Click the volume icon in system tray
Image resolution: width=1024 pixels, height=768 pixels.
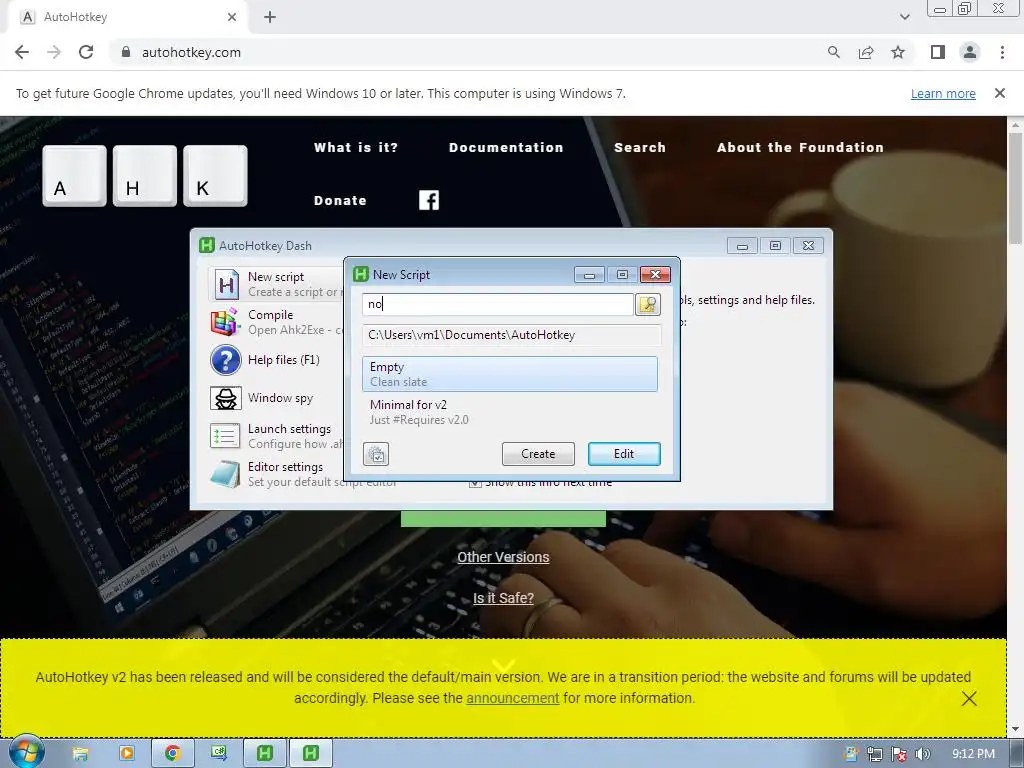pos(923,754)
